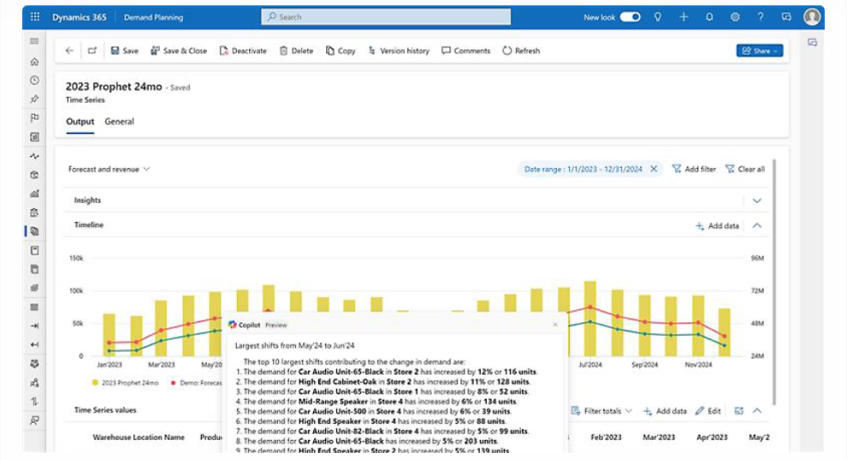Viewport: 847px width, 460px height.
Task: Click the Mar'2023 column header
Action: click(x=658, y=437)
